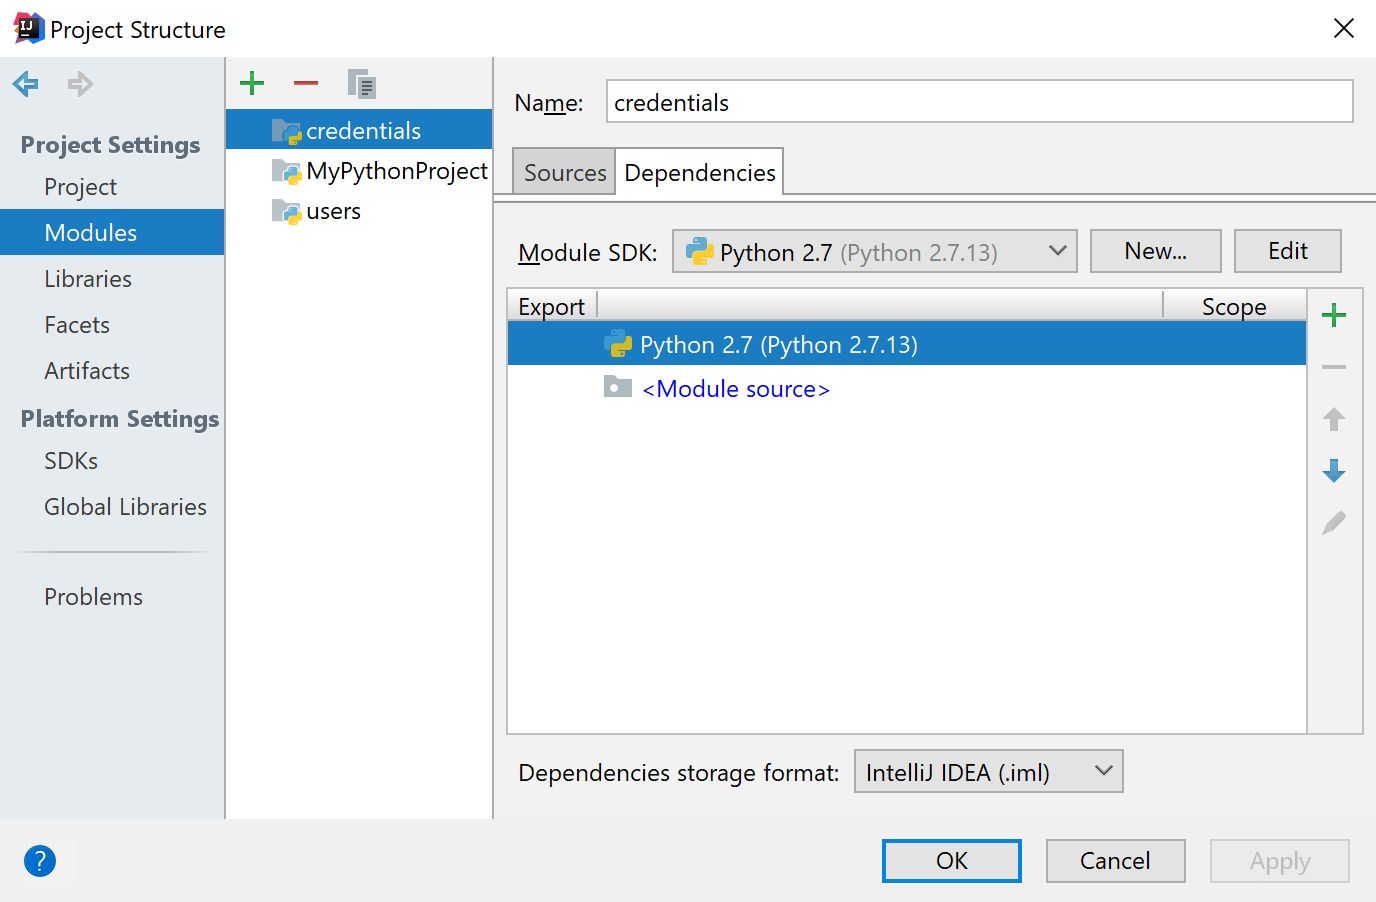
Task: Switch to the Sources tab
Action: click(x=563, y=171)
